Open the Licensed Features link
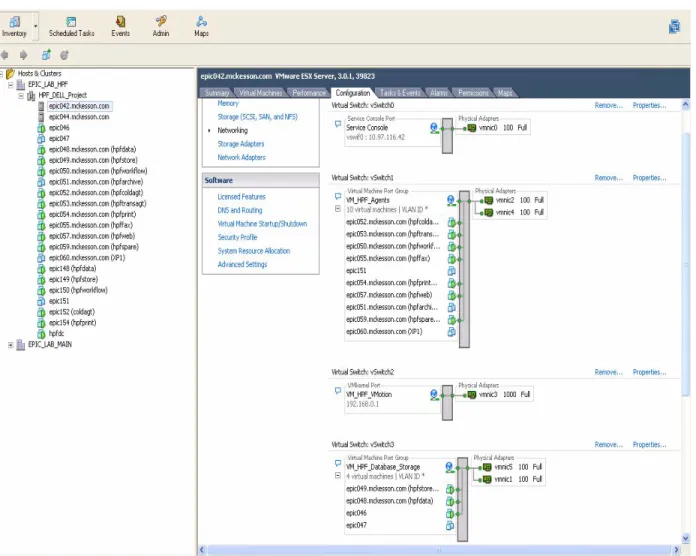This screenshot has width=696, height=556. coord(241,197)
